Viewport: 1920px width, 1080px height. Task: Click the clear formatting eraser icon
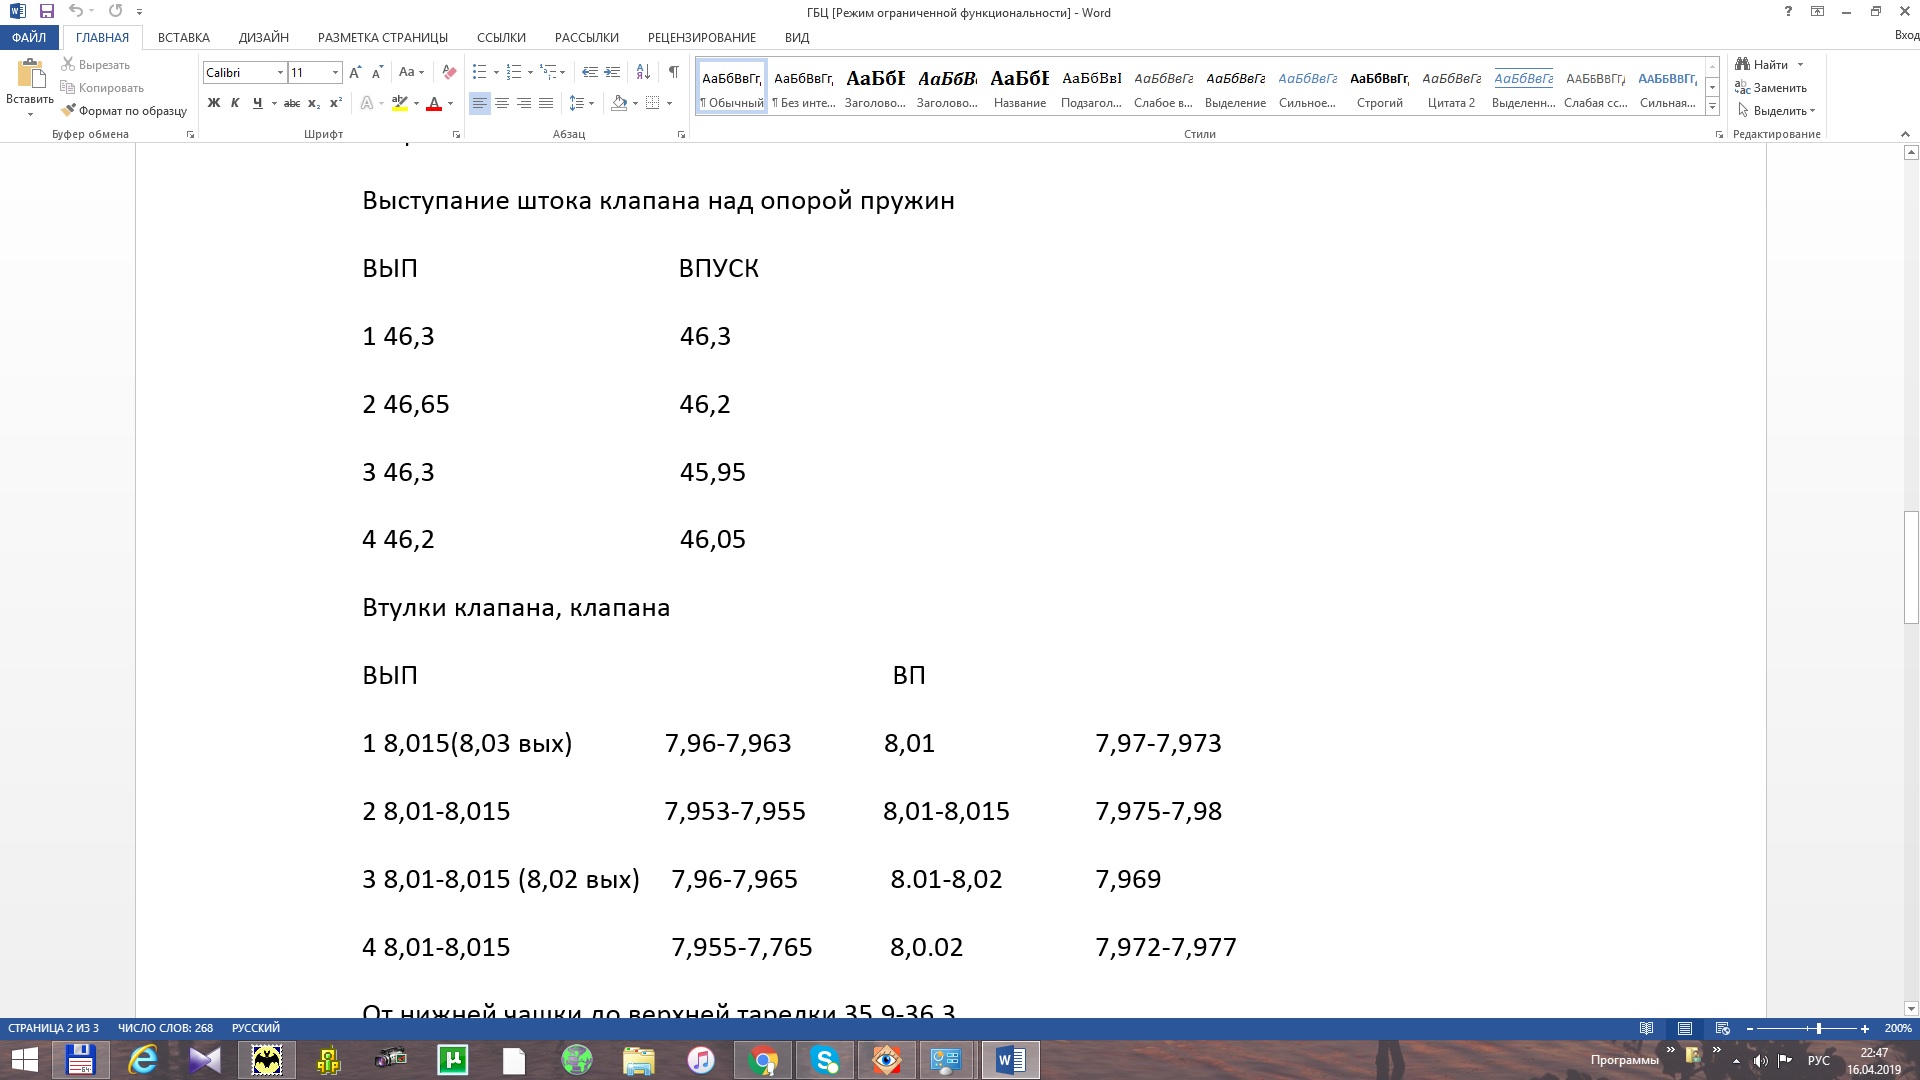[x=449, y=72]
